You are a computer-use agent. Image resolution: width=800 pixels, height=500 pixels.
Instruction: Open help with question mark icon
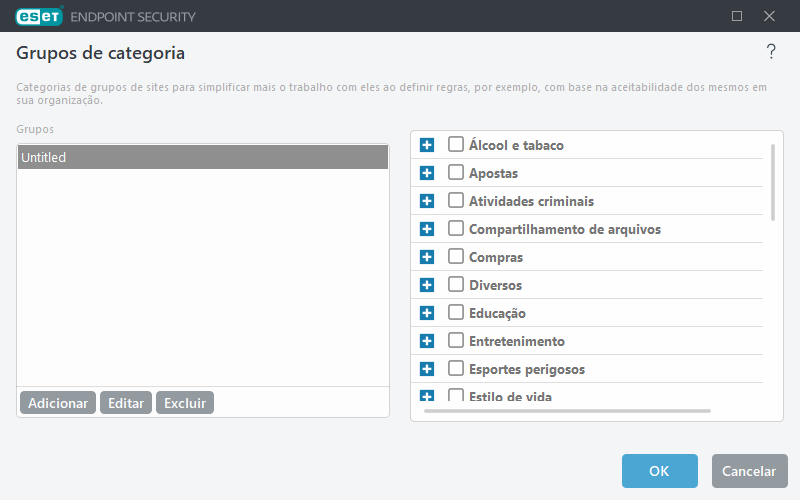click(771, 52)
